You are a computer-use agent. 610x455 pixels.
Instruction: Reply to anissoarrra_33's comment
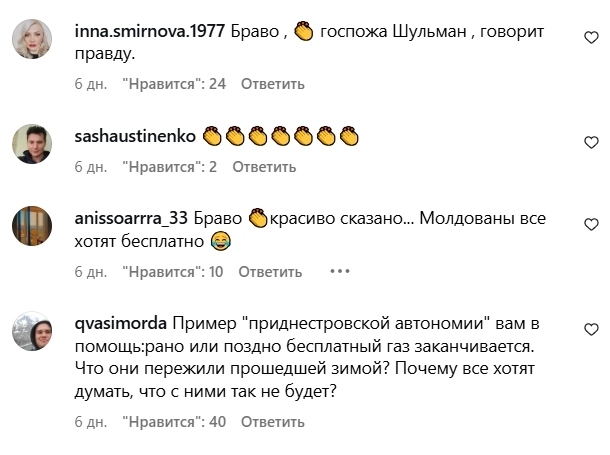tap(270, 271)
